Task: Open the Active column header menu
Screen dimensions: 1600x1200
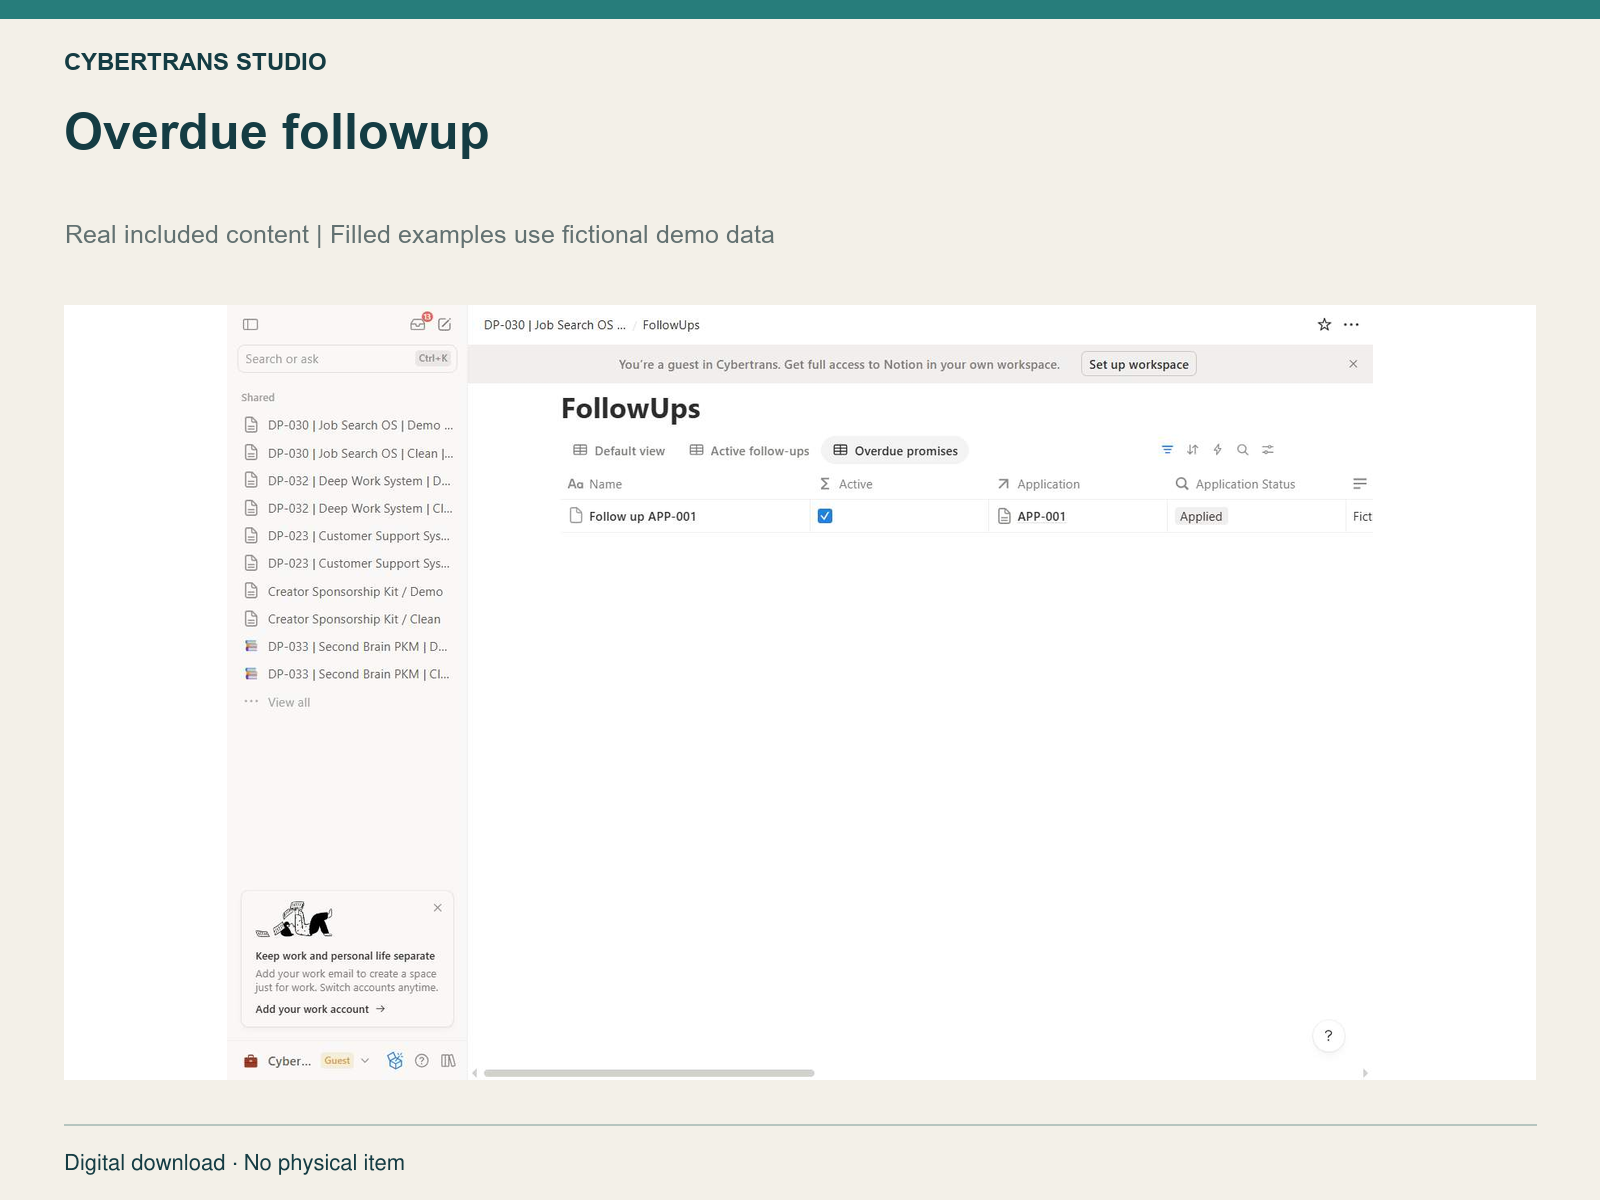Action: point(846,484)
